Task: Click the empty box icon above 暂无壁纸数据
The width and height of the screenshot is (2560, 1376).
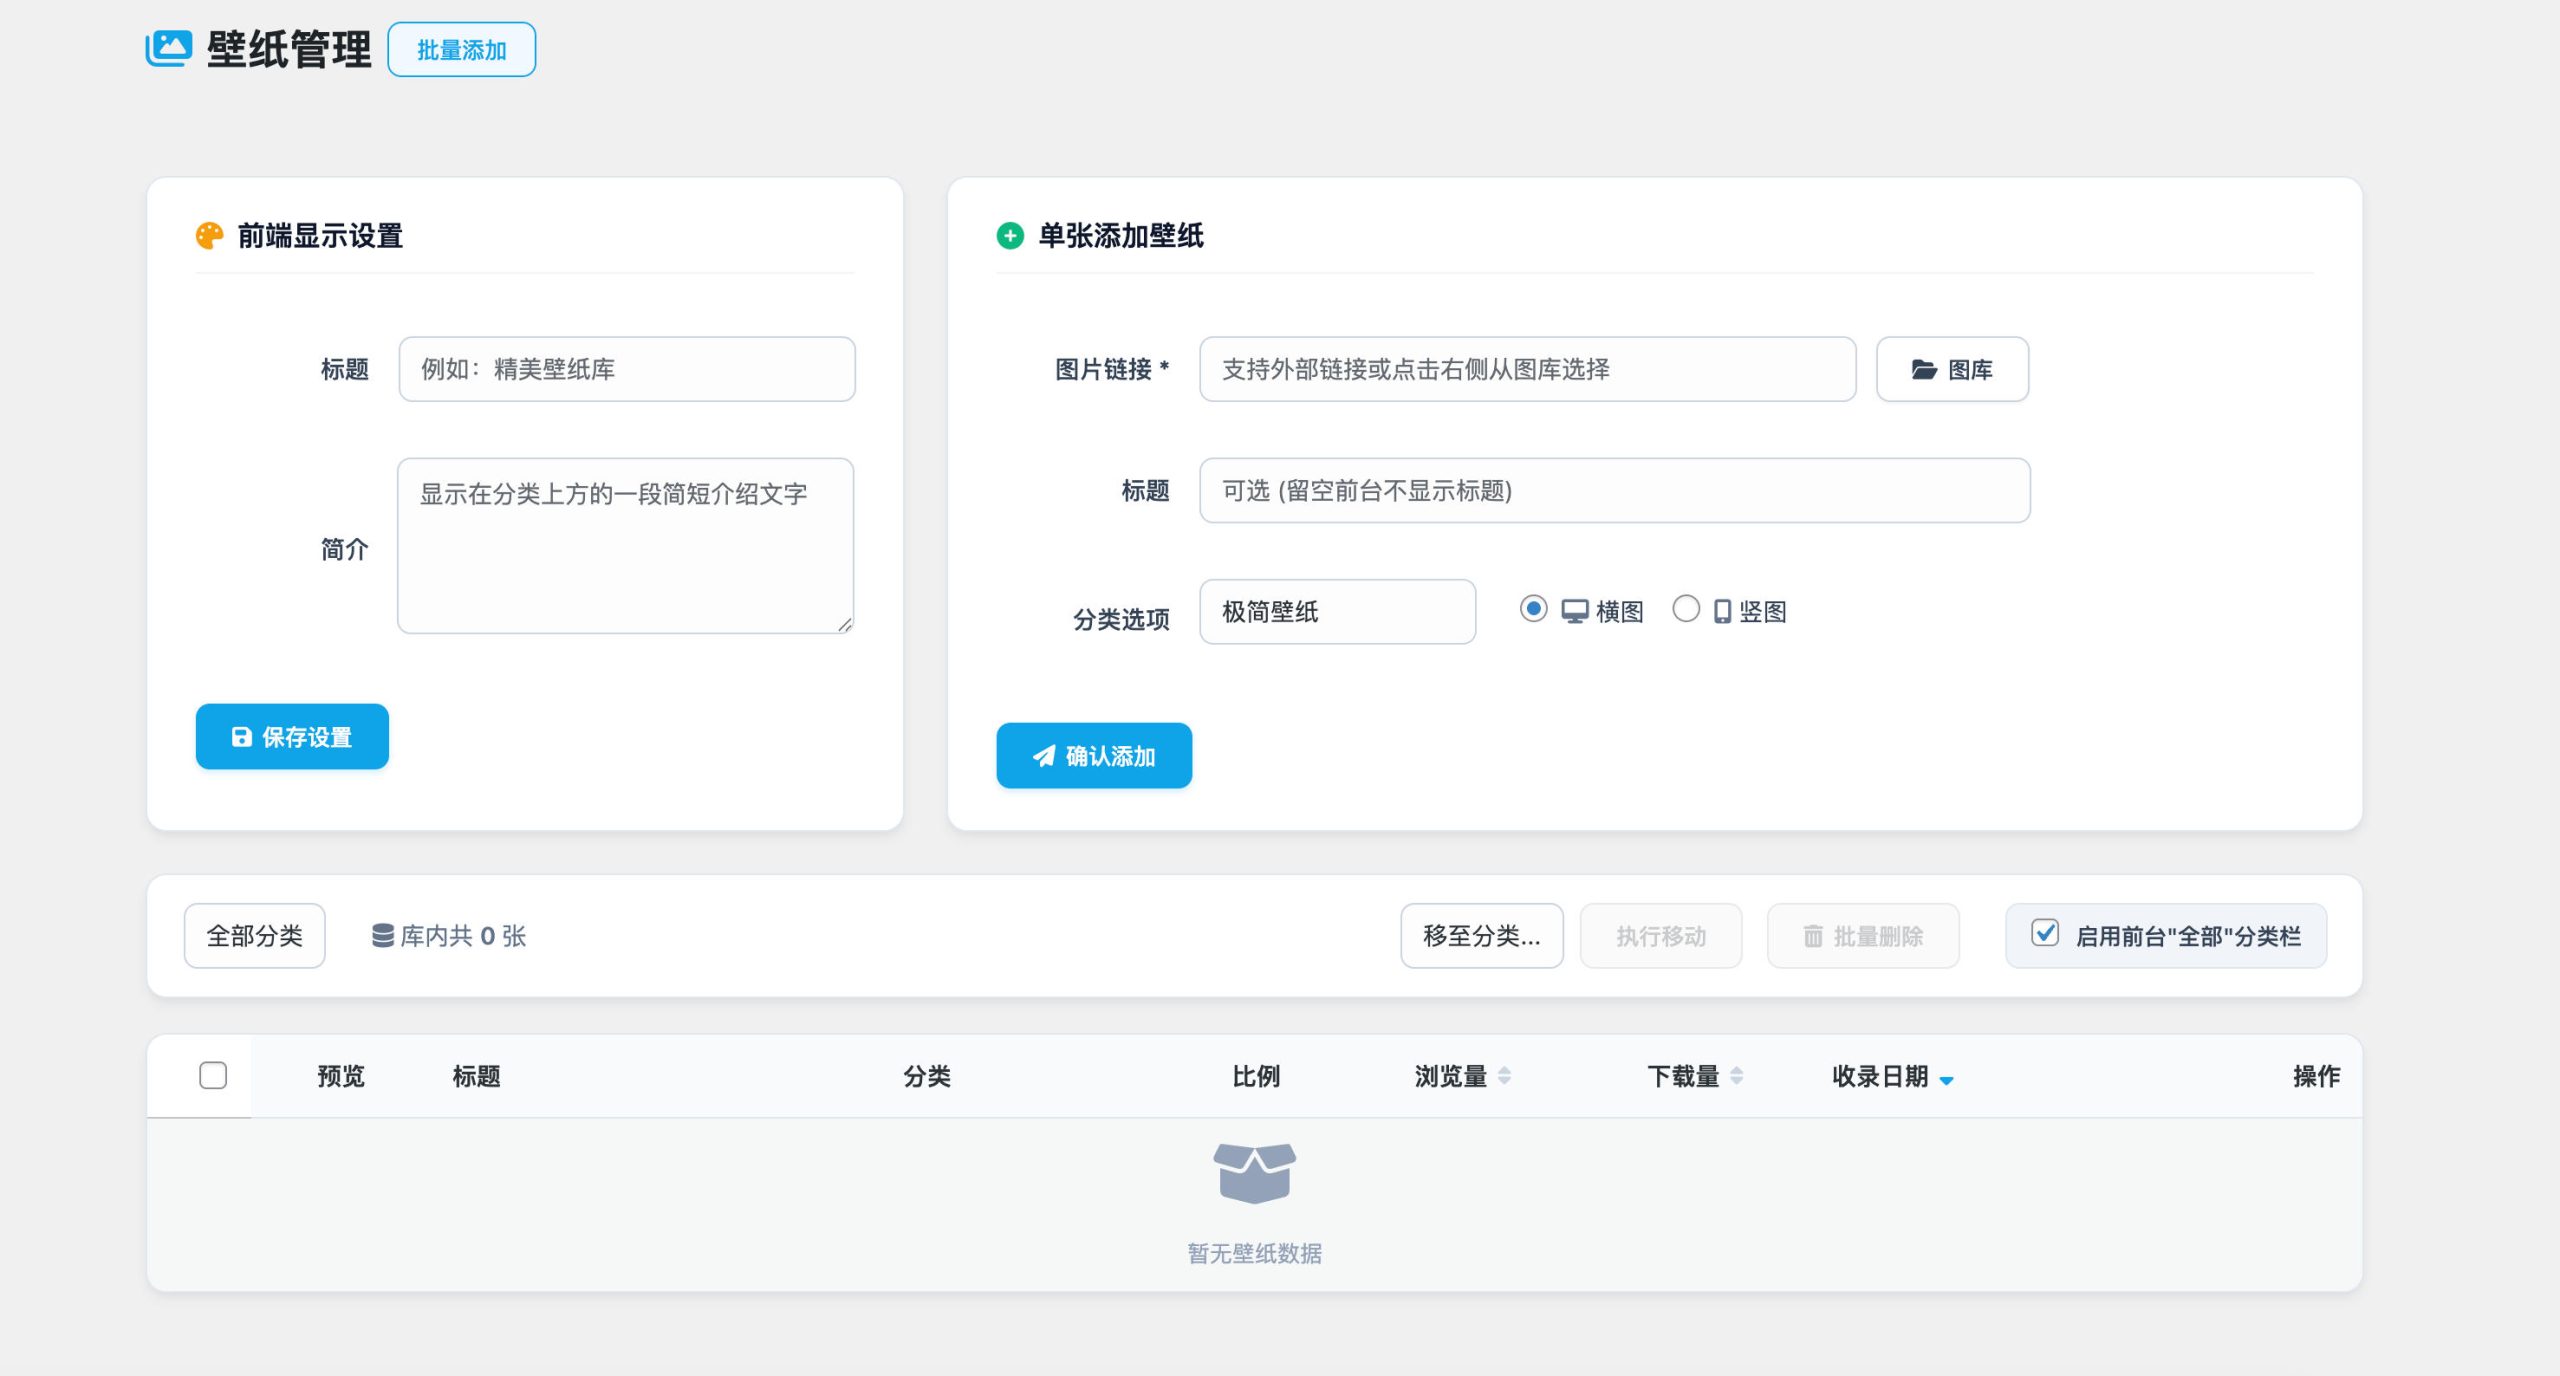Action: click(x=1254, y=1173)
